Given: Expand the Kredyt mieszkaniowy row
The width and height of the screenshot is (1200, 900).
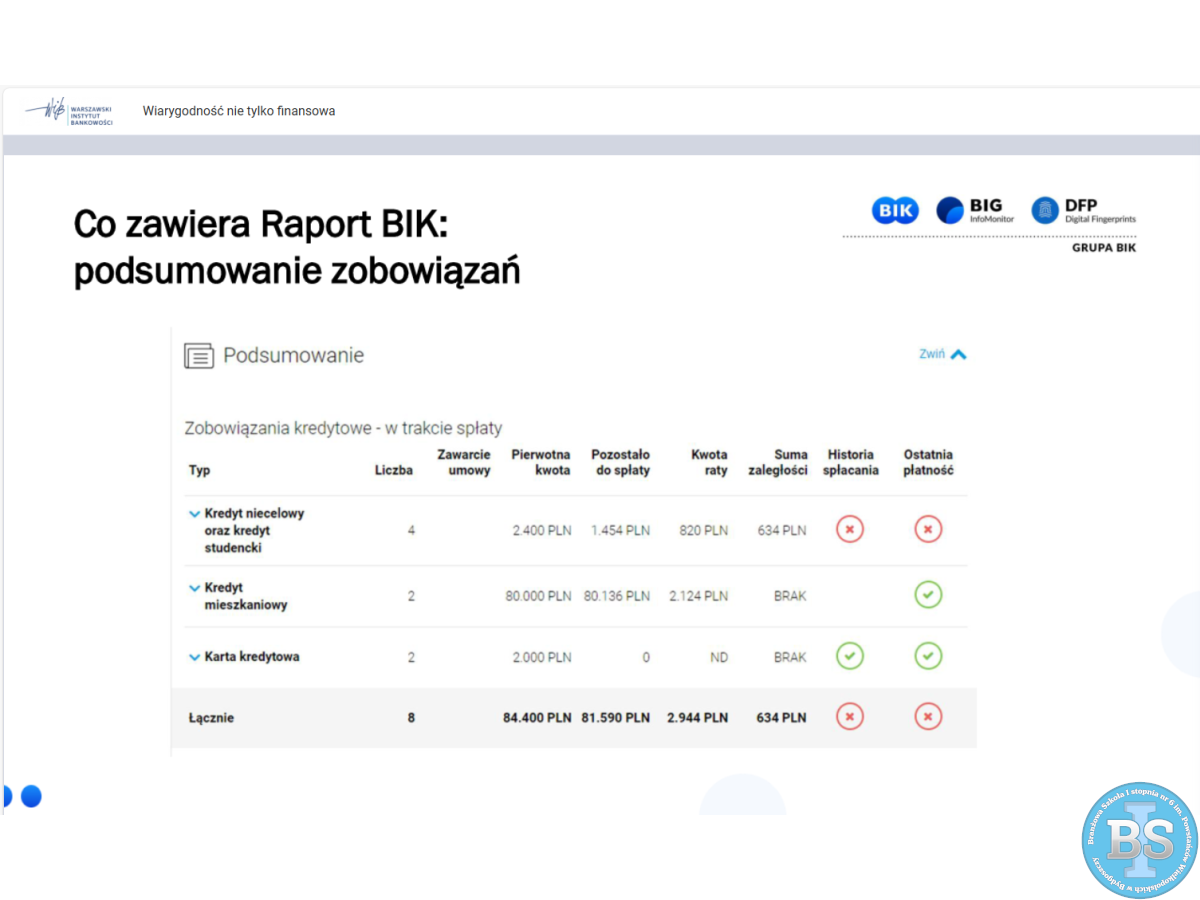Looking at the screenshot, I should click(195, 588).
